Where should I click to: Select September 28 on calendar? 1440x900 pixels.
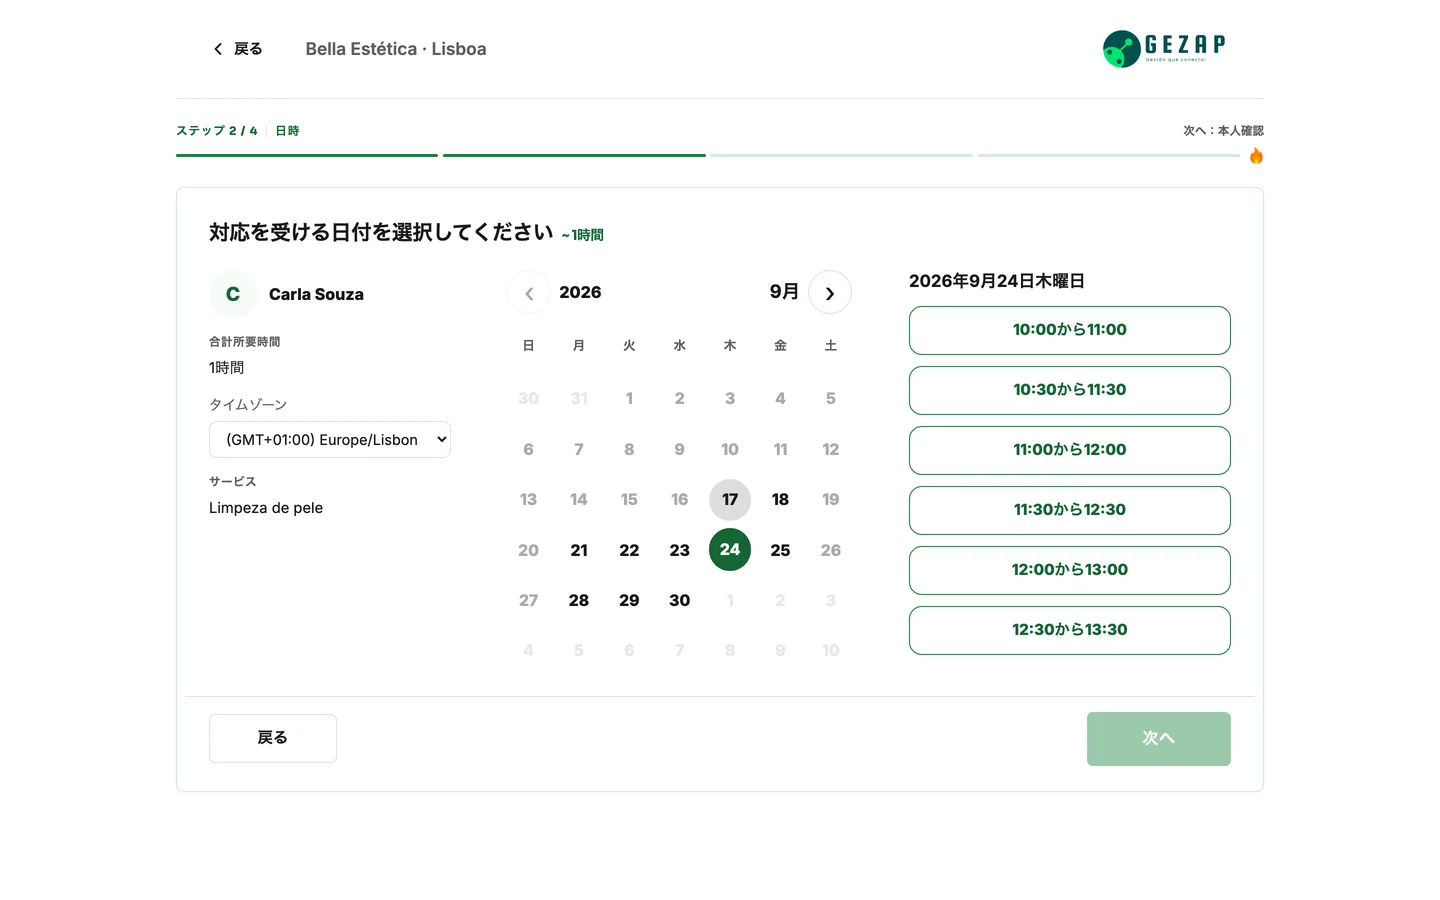tap(579, 600)
